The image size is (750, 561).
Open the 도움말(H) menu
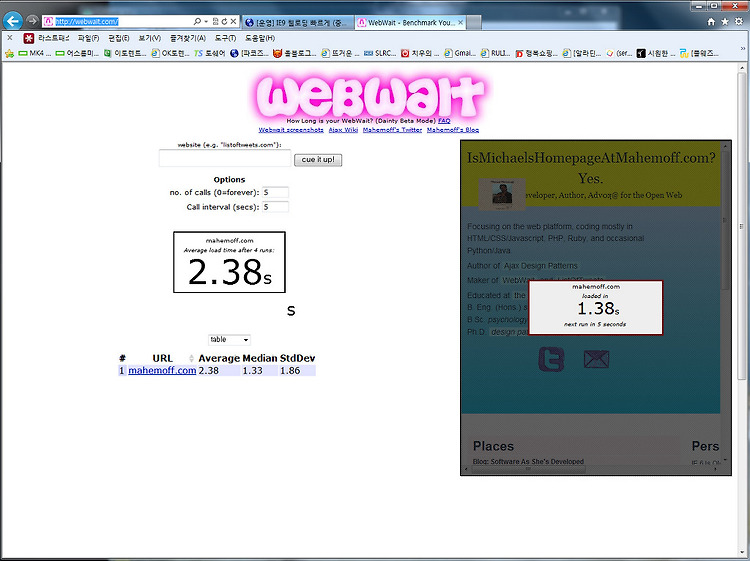coord(260,38)
